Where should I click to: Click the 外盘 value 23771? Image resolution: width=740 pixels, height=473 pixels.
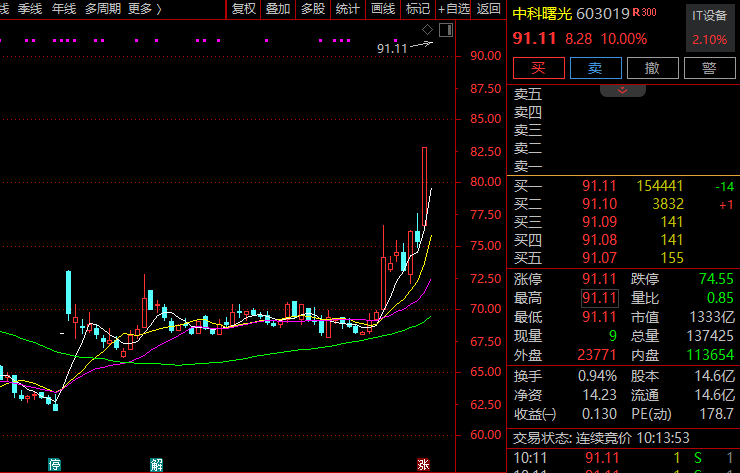coord(597,355)
